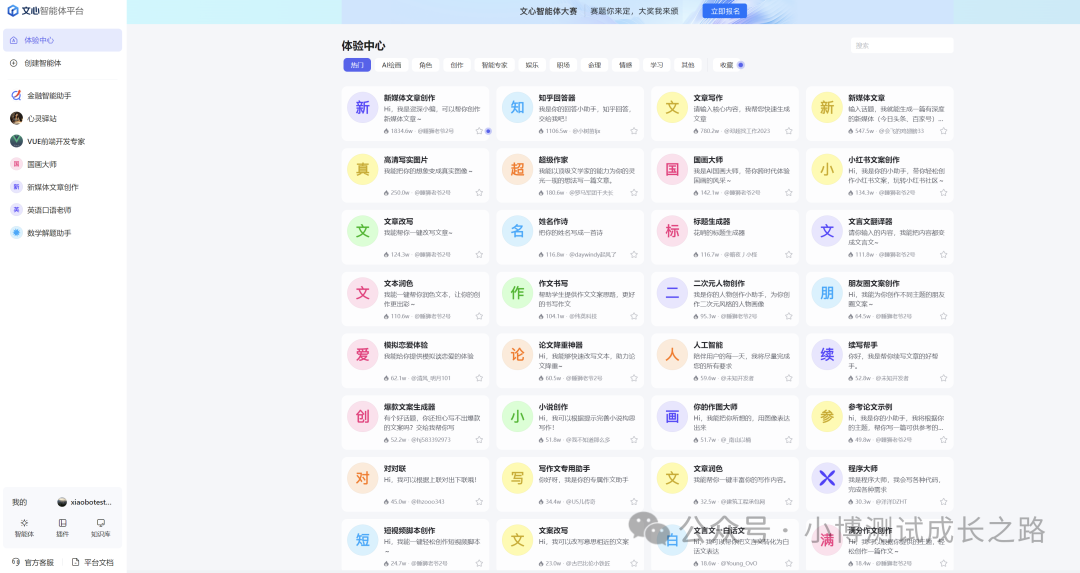Toggle the star on 姓名作诗 card

[x=634, y=255]
